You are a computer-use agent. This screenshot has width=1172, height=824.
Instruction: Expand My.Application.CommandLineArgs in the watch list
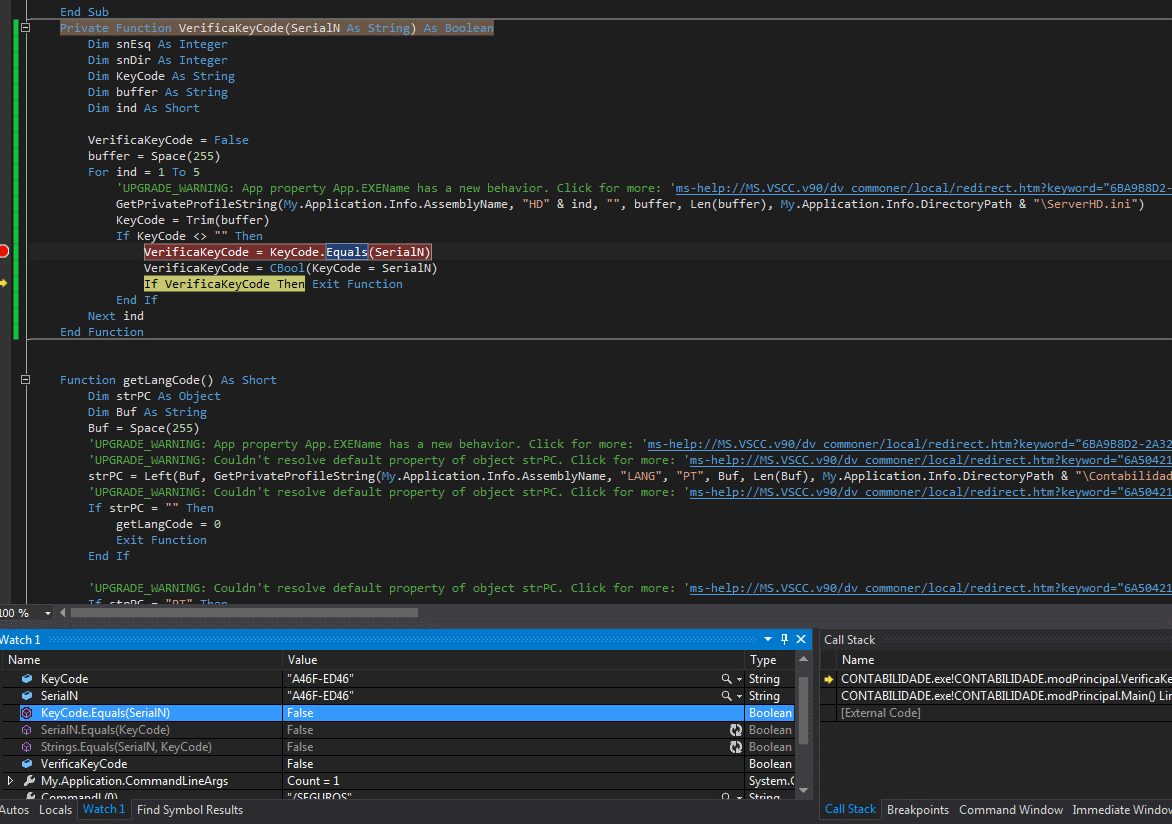[x=11, y=781]
